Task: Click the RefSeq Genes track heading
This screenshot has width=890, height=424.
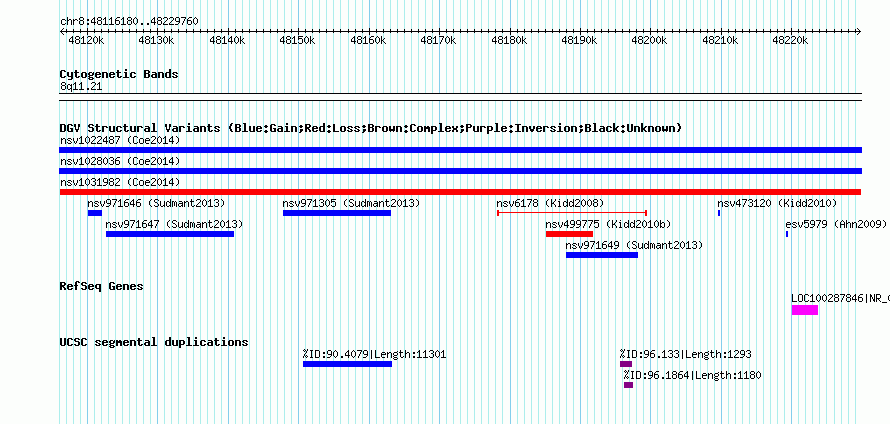Action: click(x=101, y=286)
